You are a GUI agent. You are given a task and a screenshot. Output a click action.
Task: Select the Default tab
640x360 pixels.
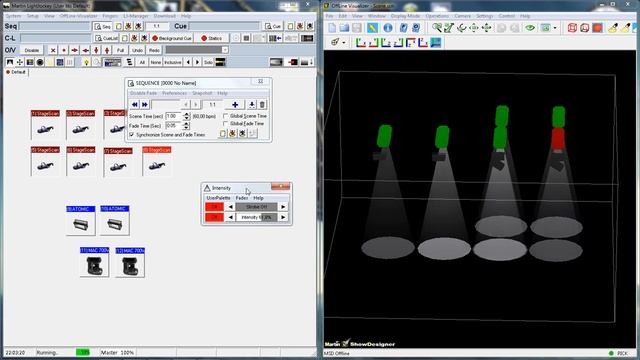tap(16, 72)
